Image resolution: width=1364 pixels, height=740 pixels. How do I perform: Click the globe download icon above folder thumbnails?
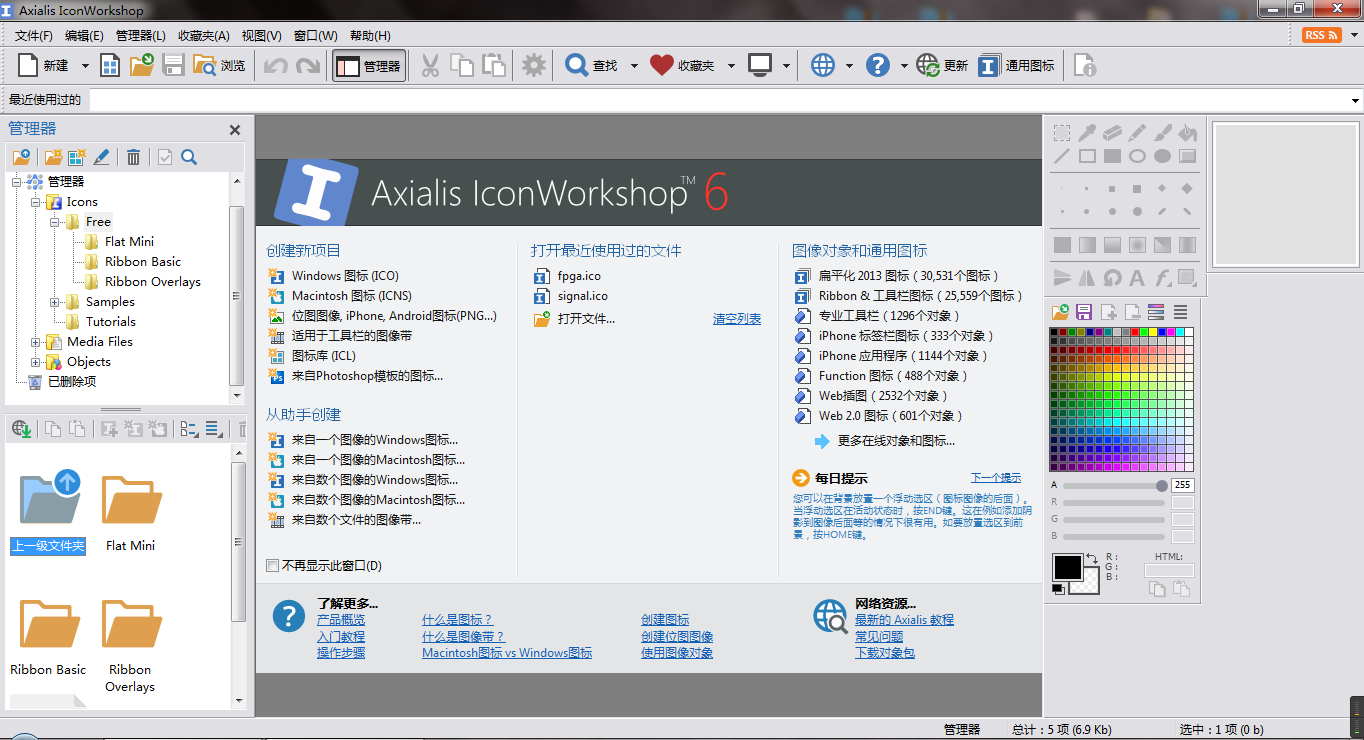pos(21,429)
